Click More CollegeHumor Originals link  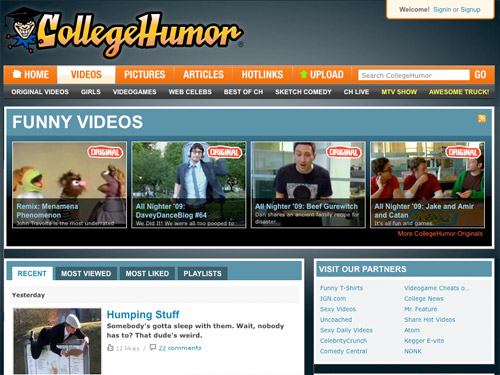click(440, 234)
